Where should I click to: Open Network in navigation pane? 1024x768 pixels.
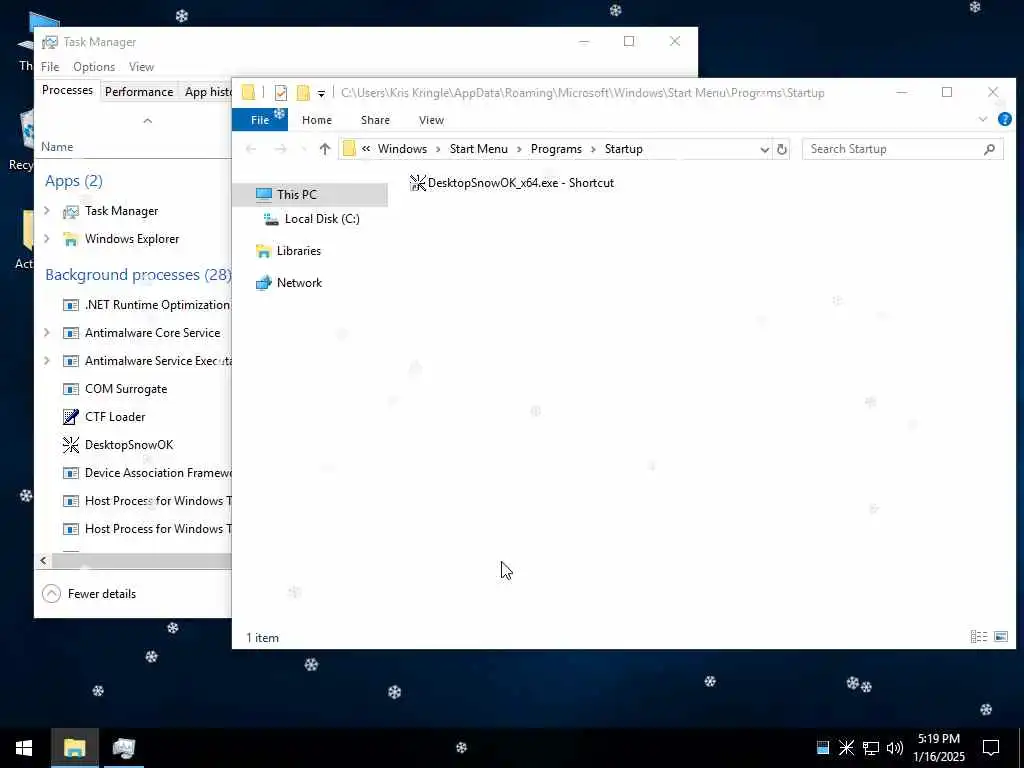pos(298,283)
